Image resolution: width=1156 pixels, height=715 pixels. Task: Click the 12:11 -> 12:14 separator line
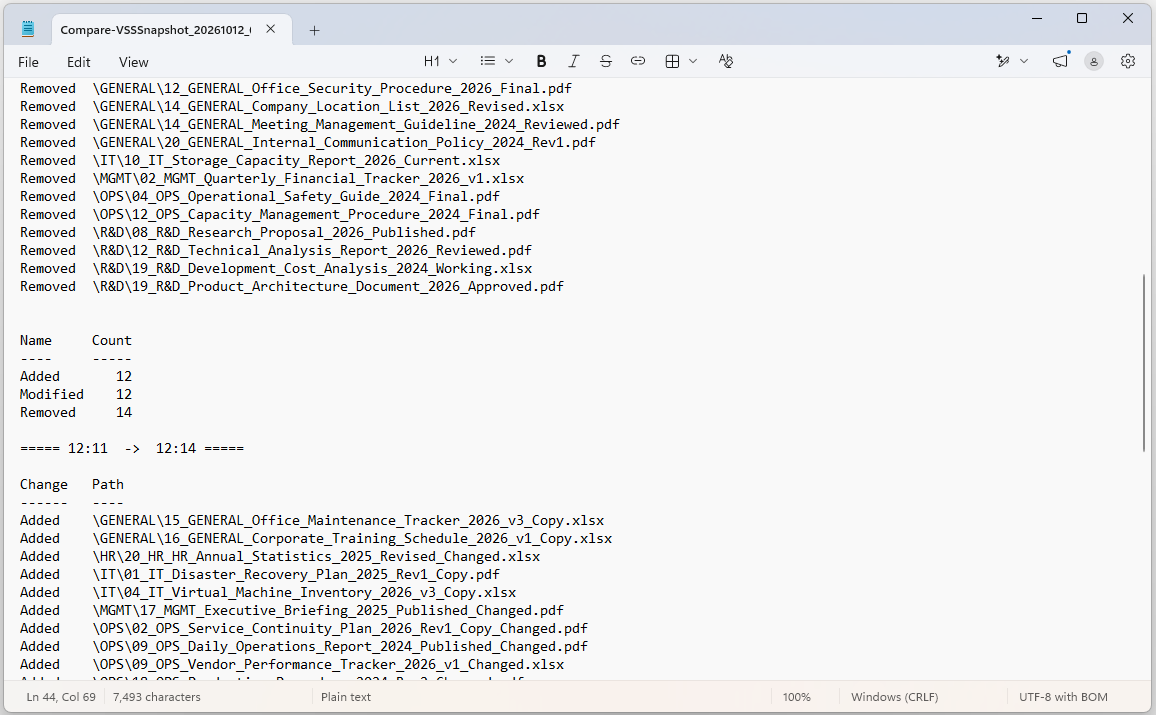click(132, 448)
